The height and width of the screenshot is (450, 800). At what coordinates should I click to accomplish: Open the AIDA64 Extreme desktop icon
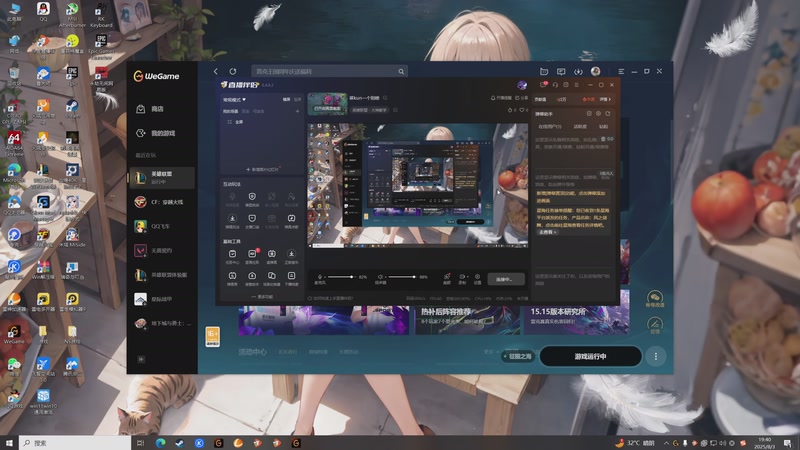pos(14,143)
